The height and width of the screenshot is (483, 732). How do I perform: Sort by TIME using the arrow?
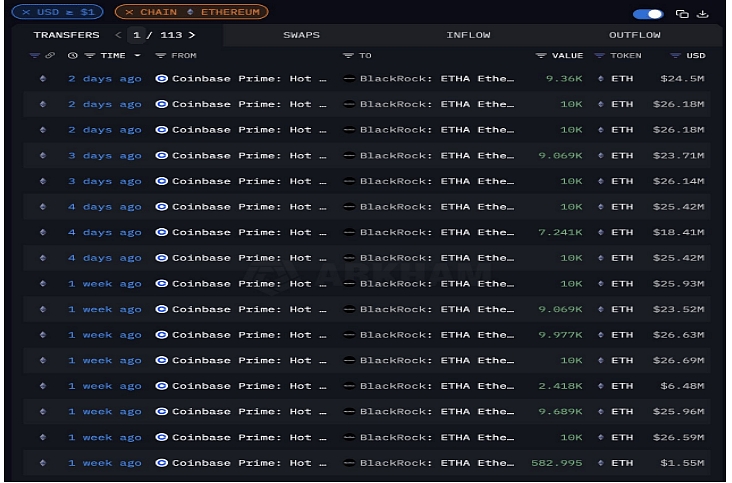tap(137, 56)
